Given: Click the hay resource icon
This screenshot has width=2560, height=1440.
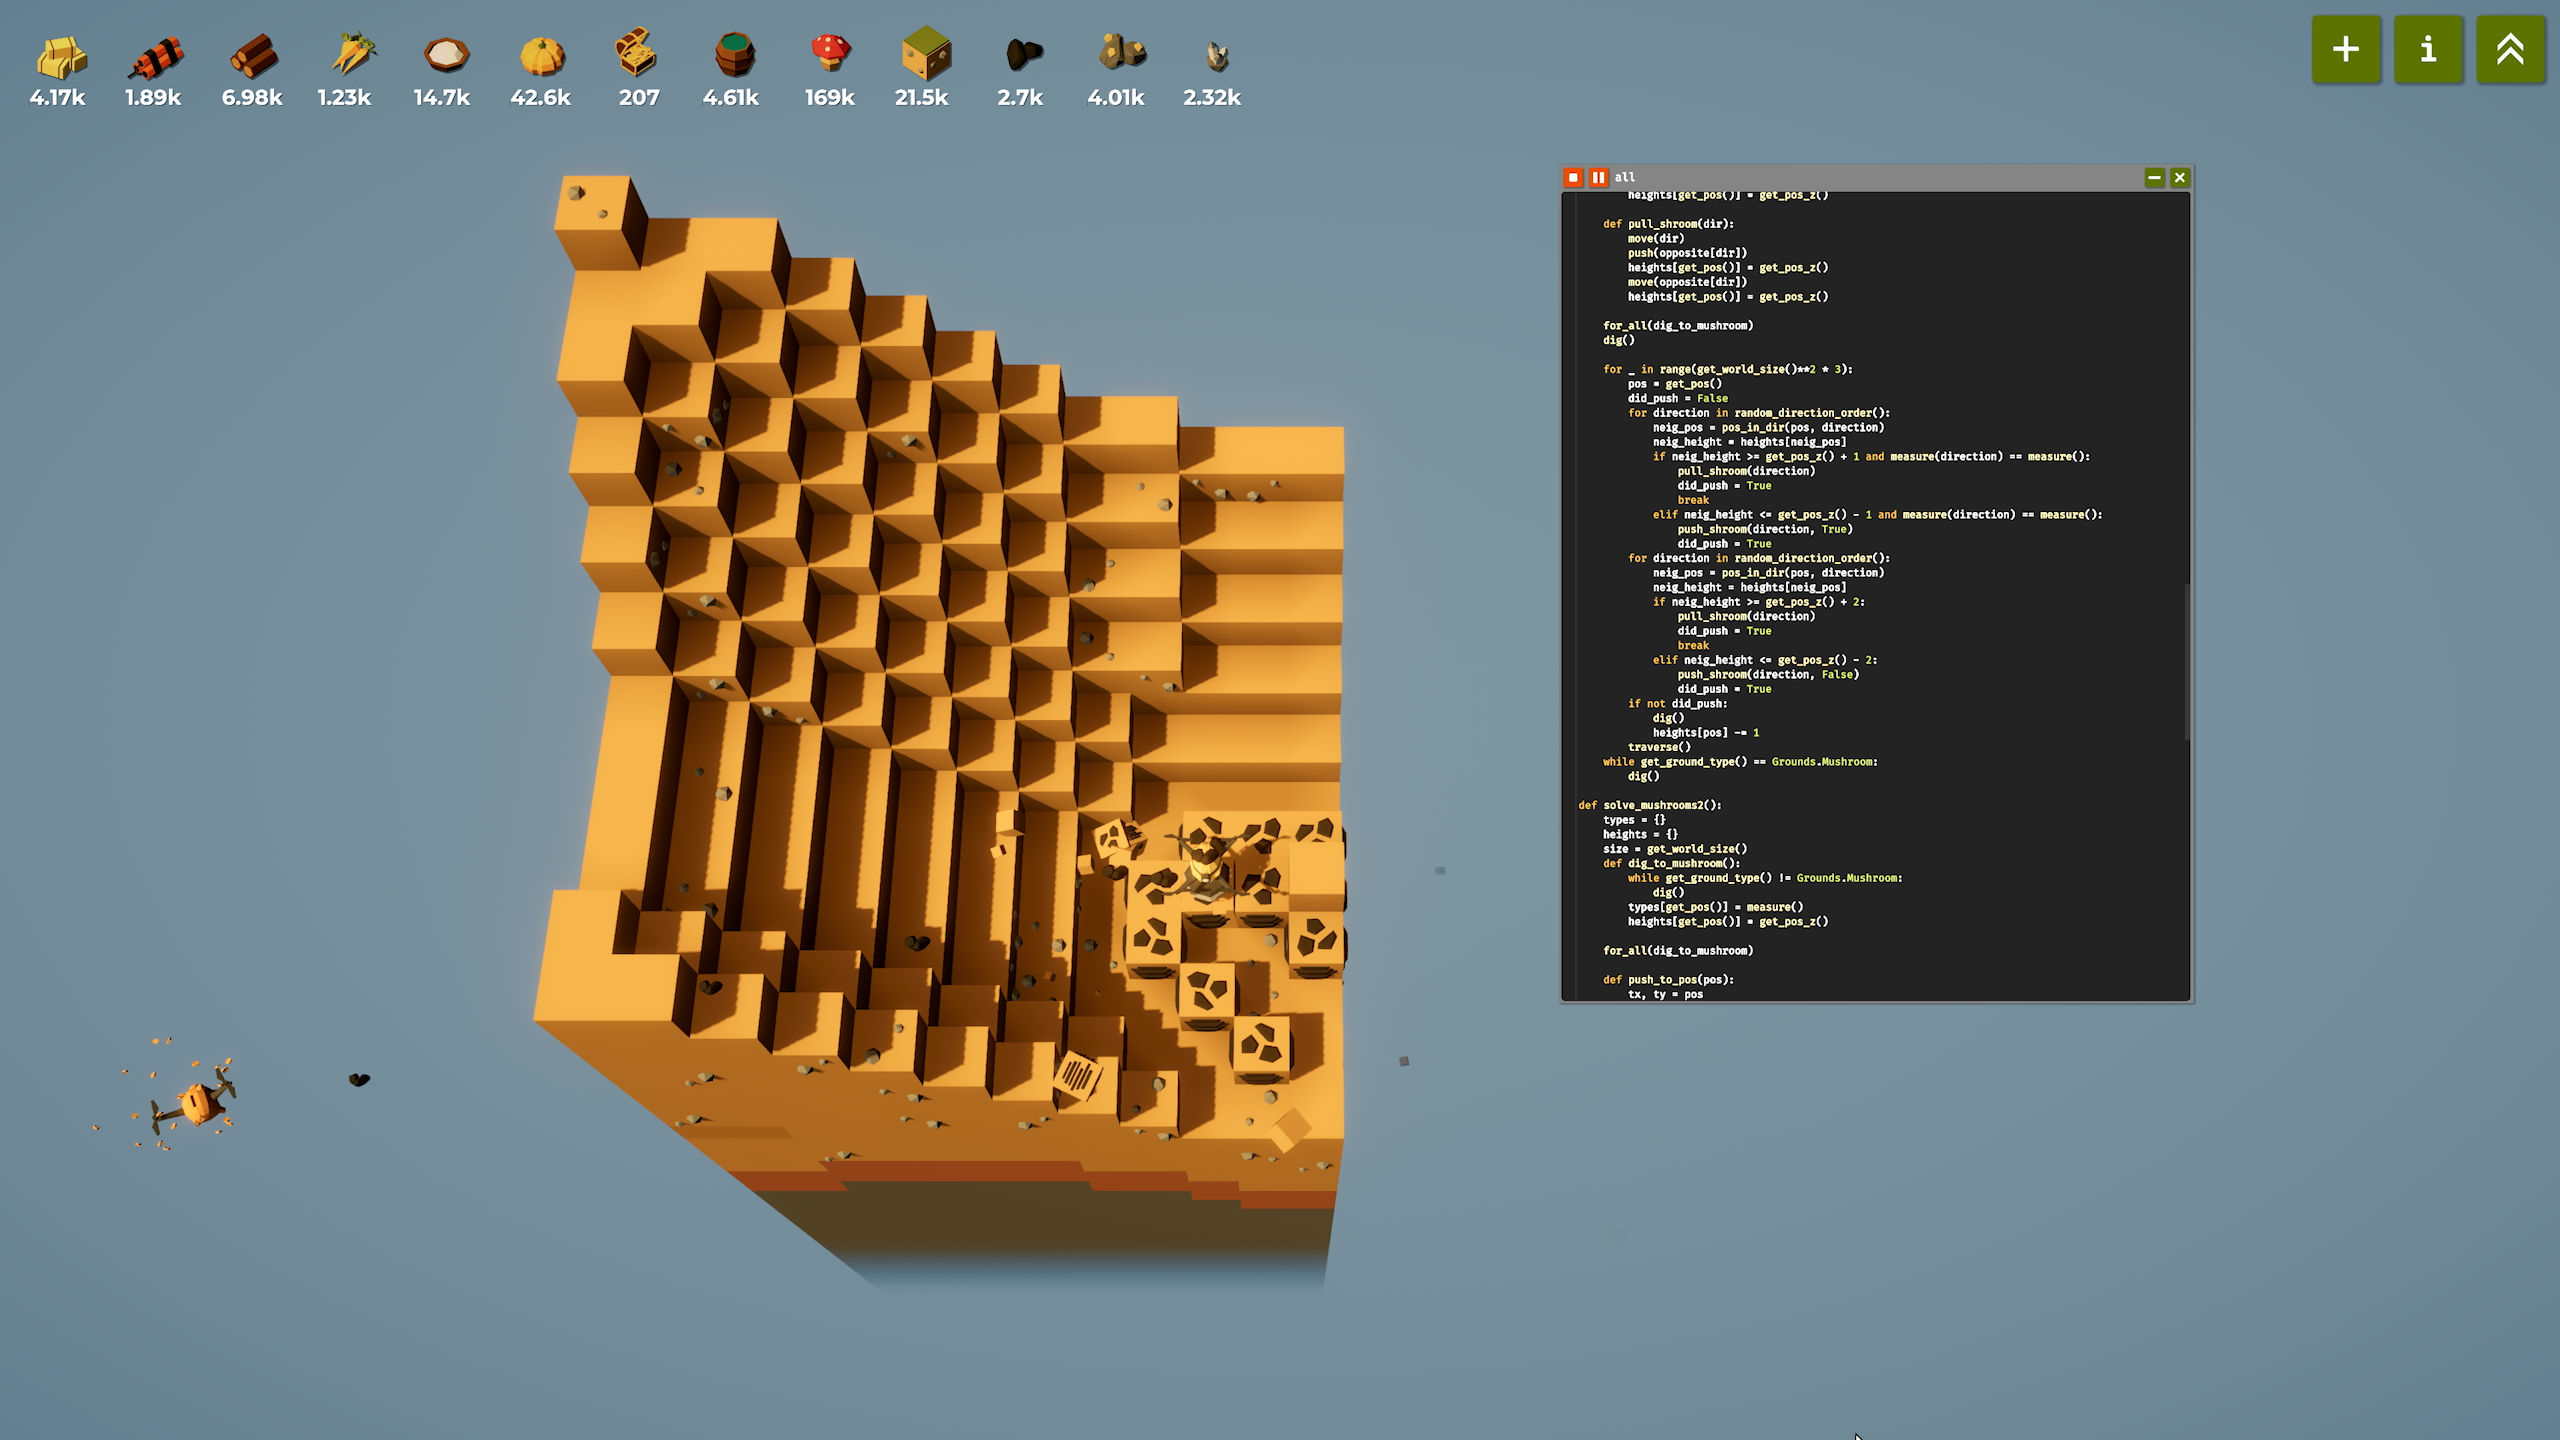Looking at the screenshot, I should pyautogui.click(x=61, y=57).
